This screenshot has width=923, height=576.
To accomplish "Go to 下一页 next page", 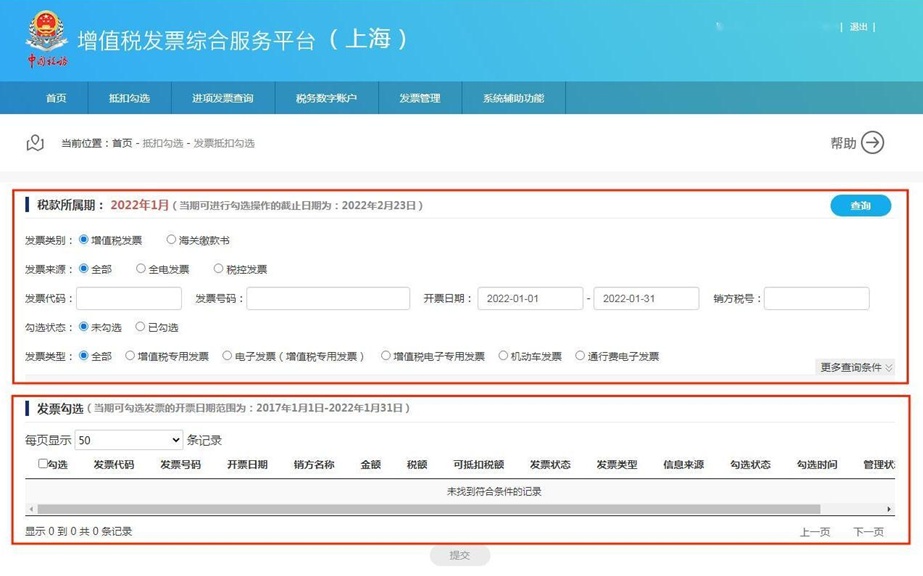I will [x=868, y=532].
